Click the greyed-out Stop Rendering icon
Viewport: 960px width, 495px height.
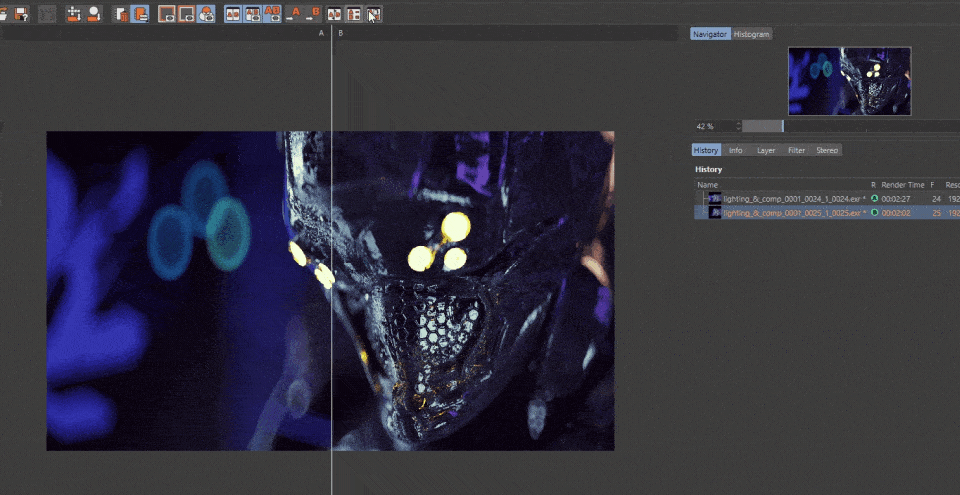(47, 13)
